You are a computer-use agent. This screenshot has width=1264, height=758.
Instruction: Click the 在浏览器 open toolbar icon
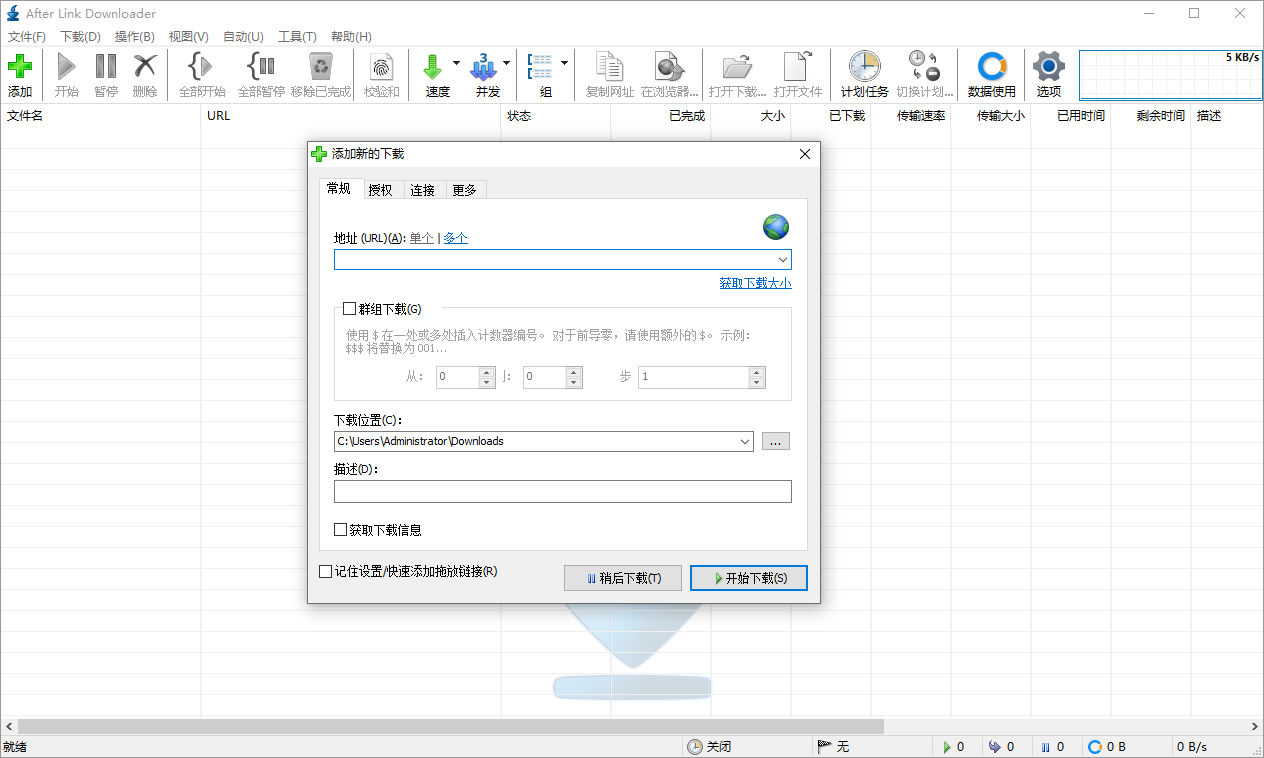point(669,67)
